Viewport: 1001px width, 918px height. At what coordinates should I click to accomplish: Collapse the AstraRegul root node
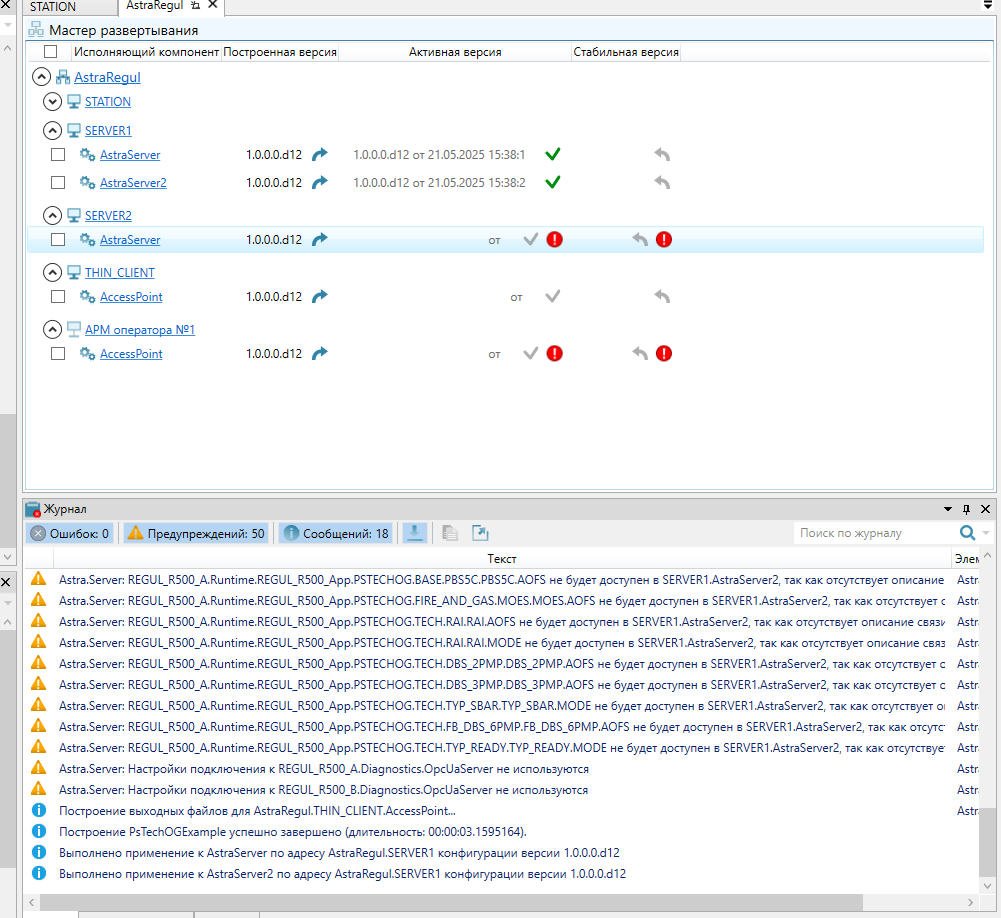41,77
